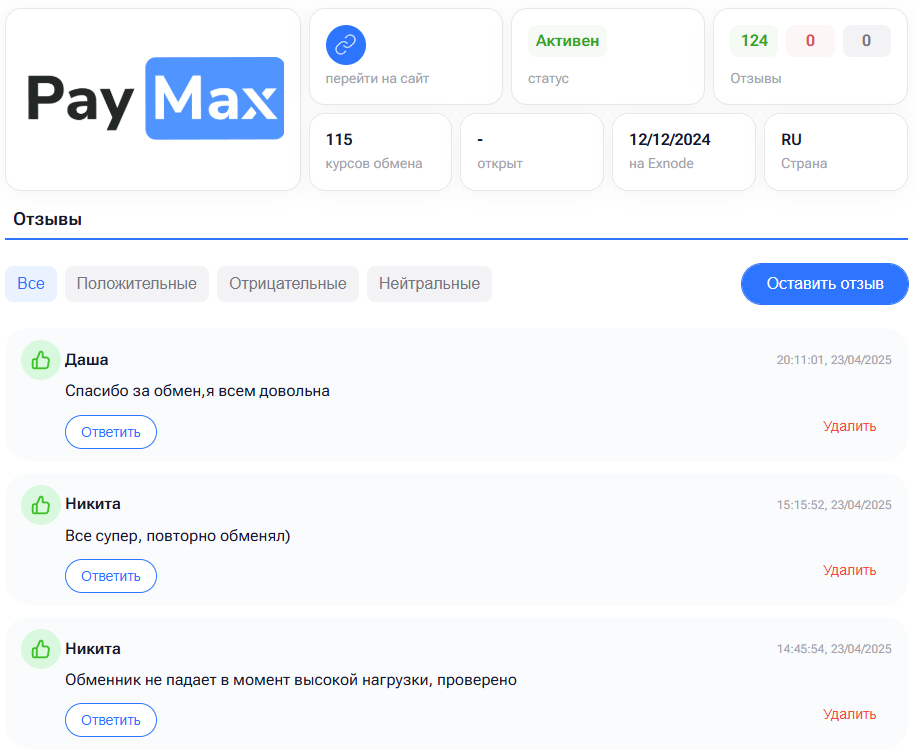The image size is (916, 753).
Task: Filter reviews by Нейтральные
Action: coord(429,284)
